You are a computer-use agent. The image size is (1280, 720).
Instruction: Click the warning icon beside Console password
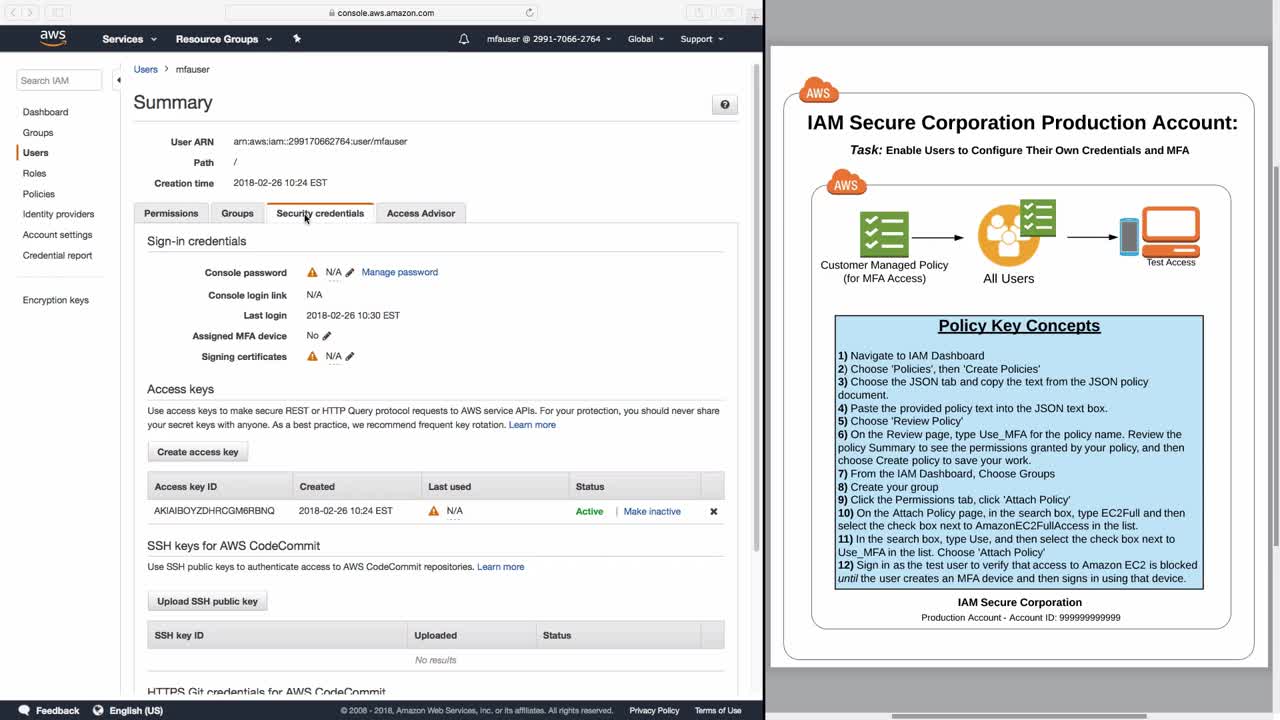[312, 272]
